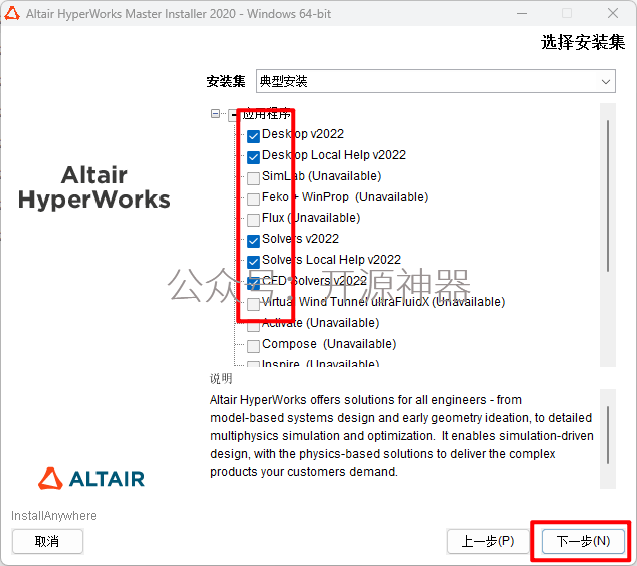Image resolution: width=637 pixels, height=566 pixels.
Task: Open the 典型安装 install set dropdown
Action: [x=436, y=81]
